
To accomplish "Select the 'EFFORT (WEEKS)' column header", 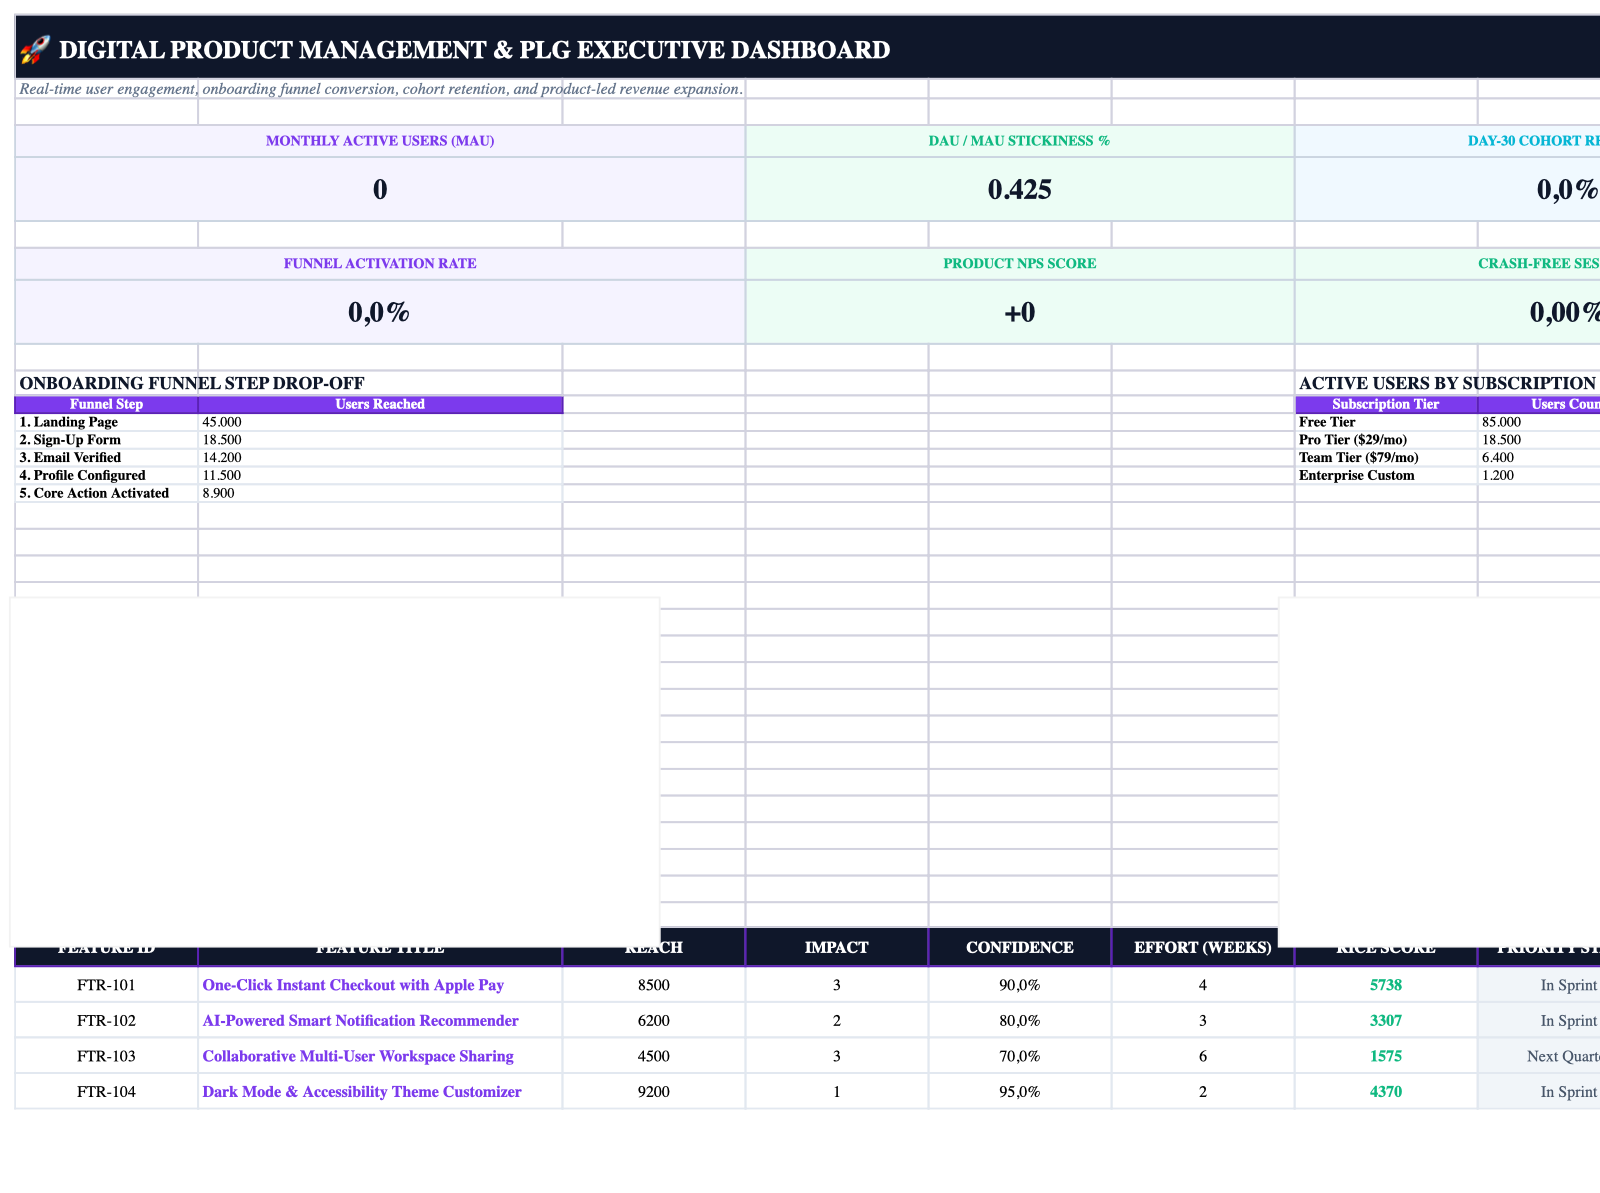I will [1203, 947].
